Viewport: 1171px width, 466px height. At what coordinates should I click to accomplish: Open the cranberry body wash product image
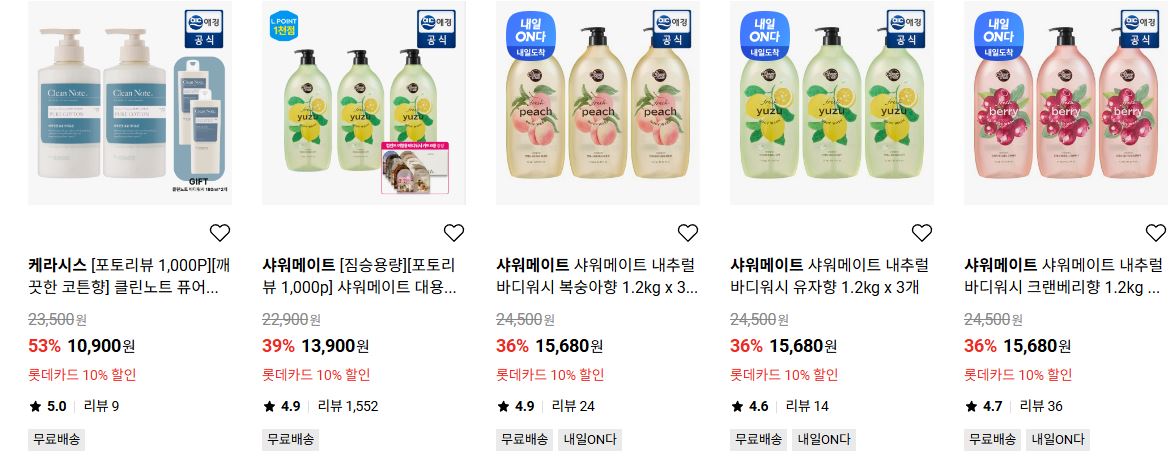pos(1066,103)
